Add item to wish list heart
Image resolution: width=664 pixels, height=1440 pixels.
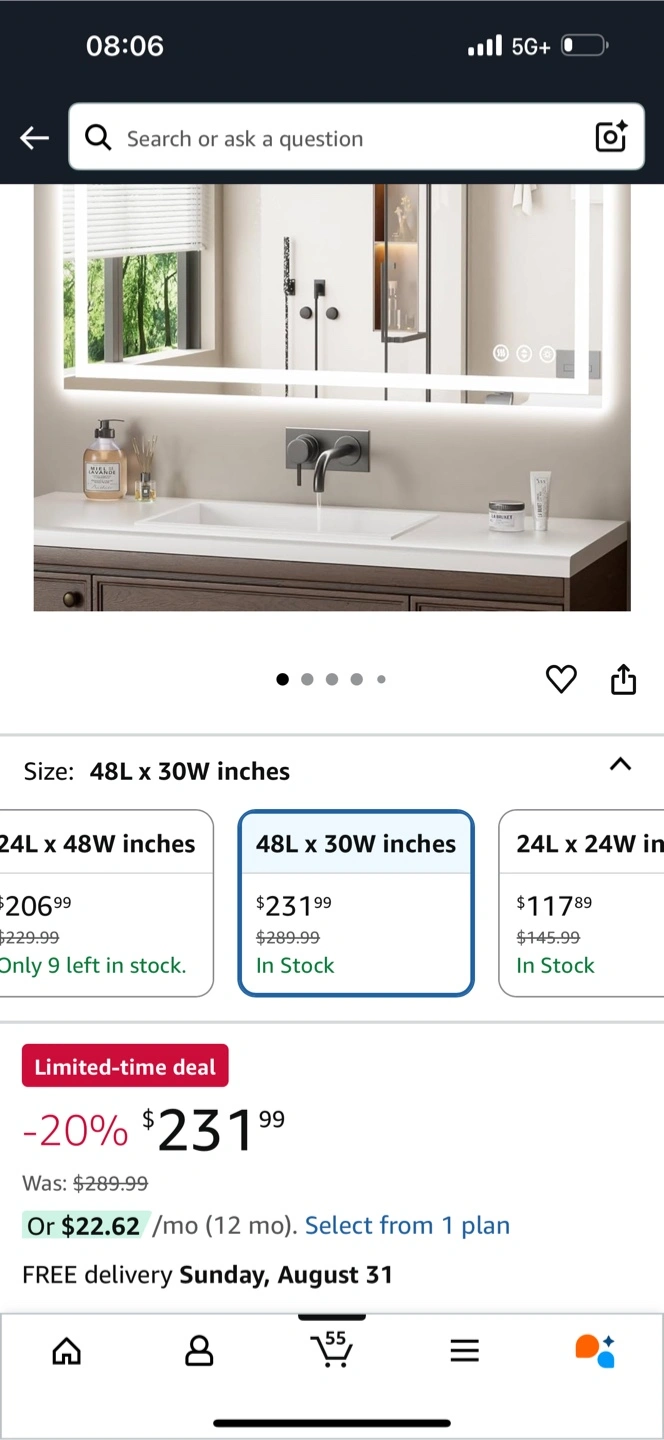pyautogui.click(x=561, y=679)
